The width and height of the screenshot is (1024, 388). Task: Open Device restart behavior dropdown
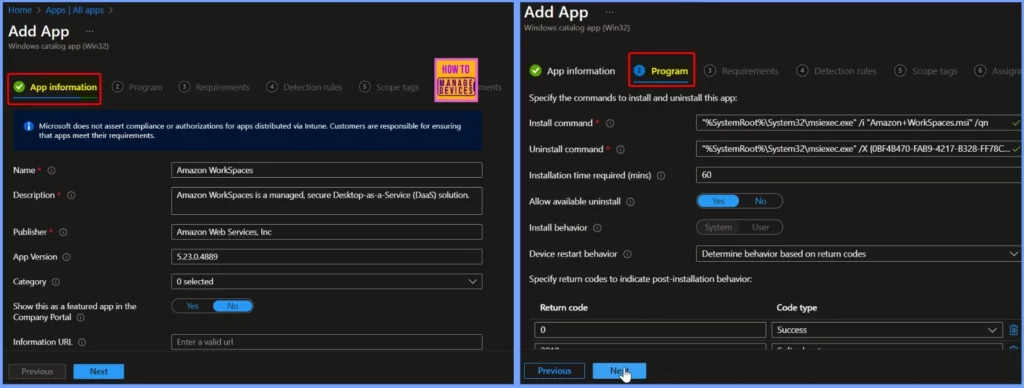[859, 253]
